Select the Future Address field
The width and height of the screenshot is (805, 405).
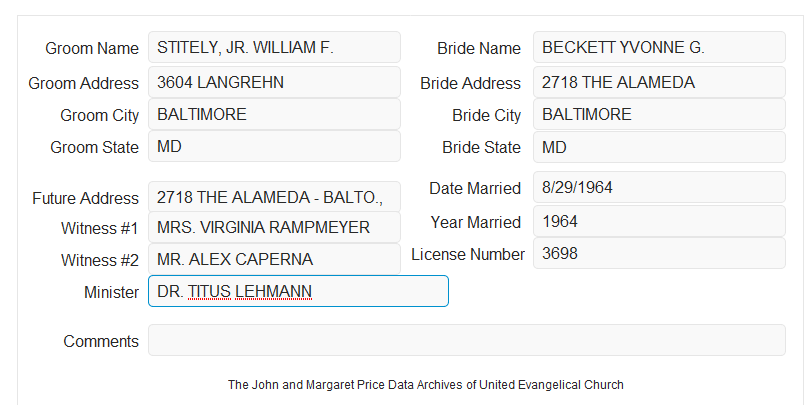coord(274,197)
